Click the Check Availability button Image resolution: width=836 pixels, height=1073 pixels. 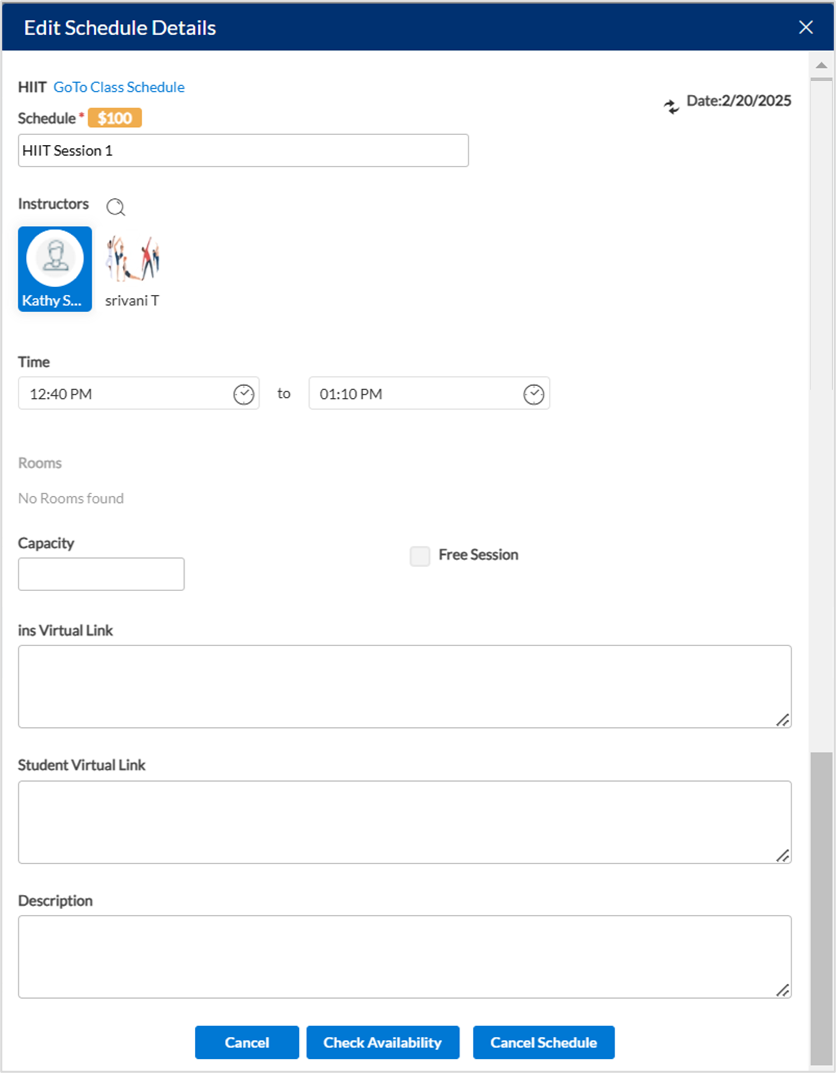pos(383,1042)
